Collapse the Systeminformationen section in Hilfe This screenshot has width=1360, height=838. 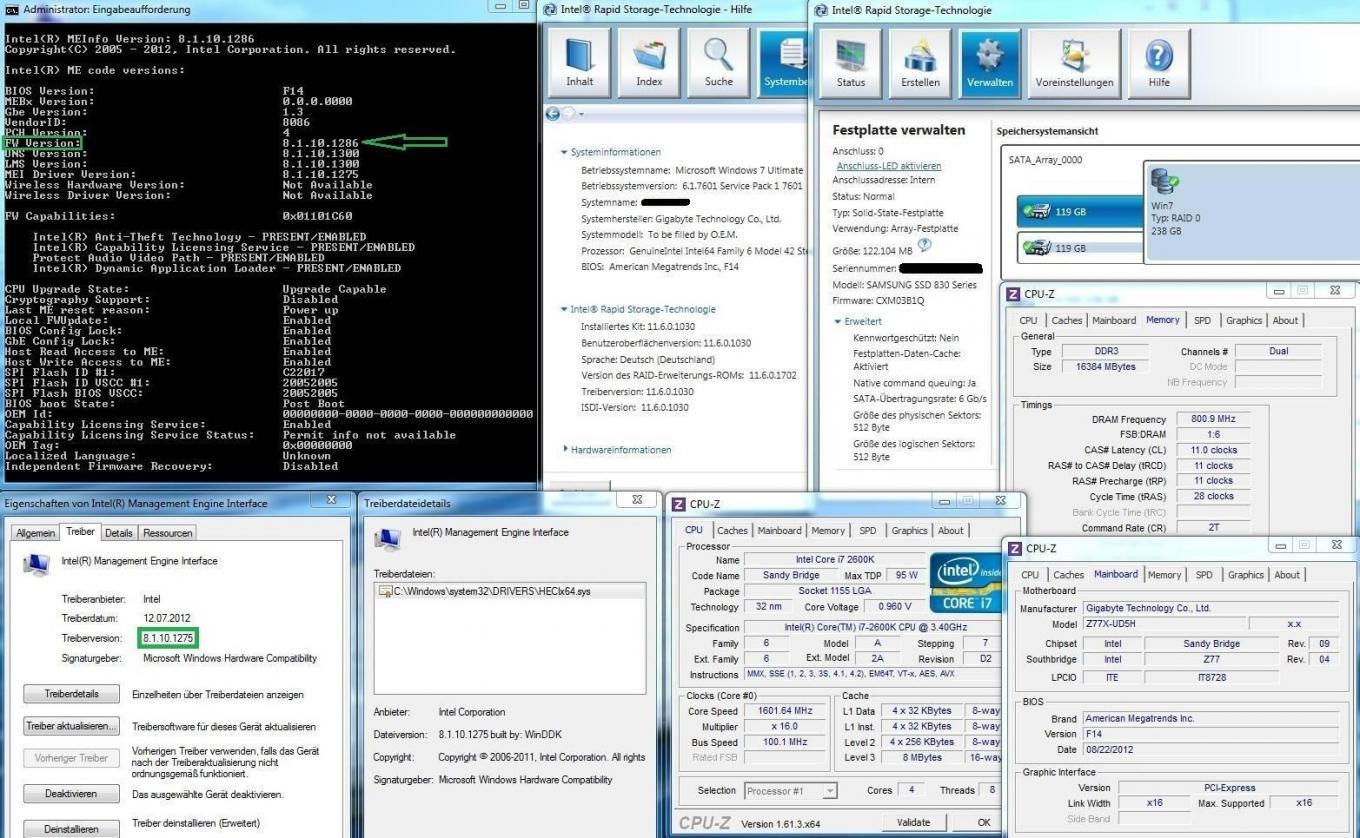(564, 153)
